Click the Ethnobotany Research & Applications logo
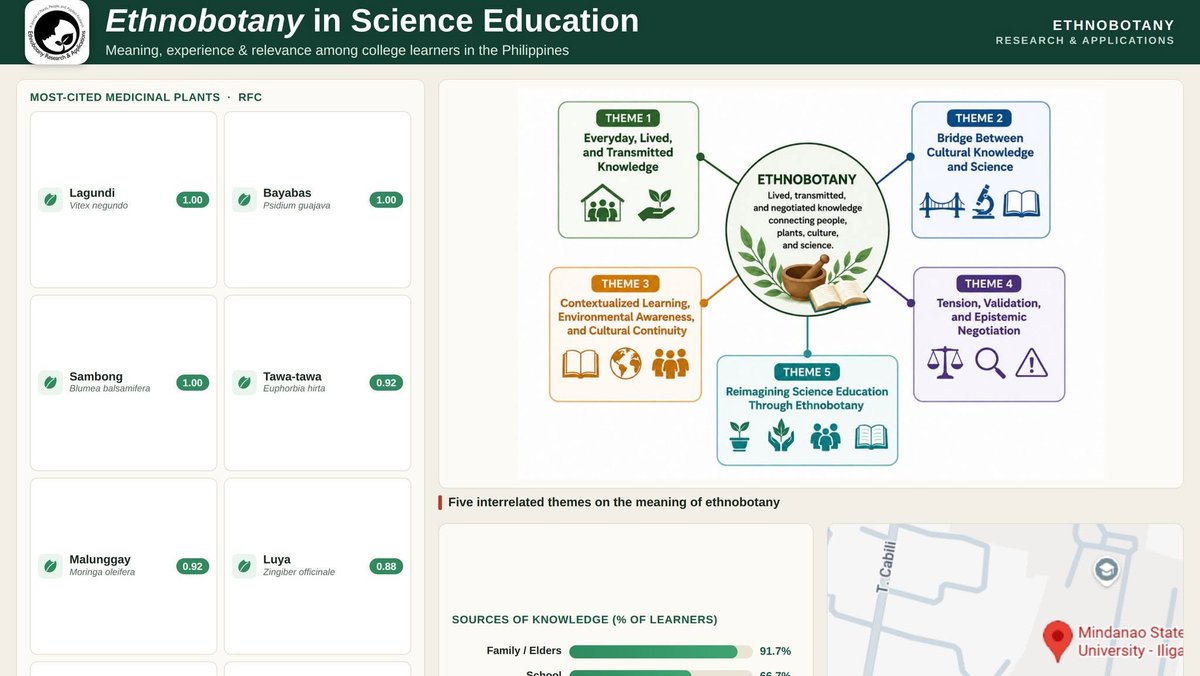Screen dimensions: 1200x676 tap(57, 32)
